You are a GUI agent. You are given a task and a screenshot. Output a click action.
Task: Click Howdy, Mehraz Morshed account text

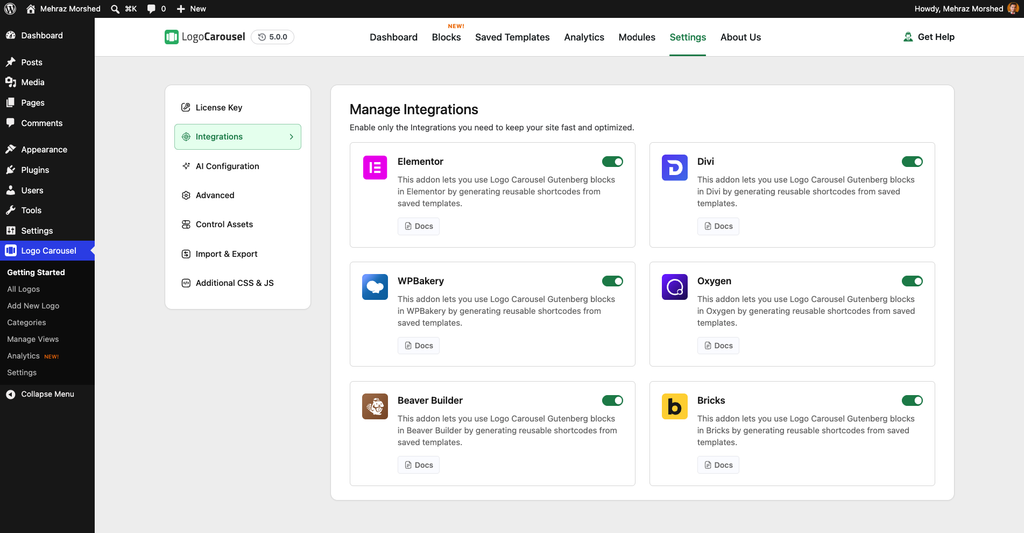pos(958,8)
